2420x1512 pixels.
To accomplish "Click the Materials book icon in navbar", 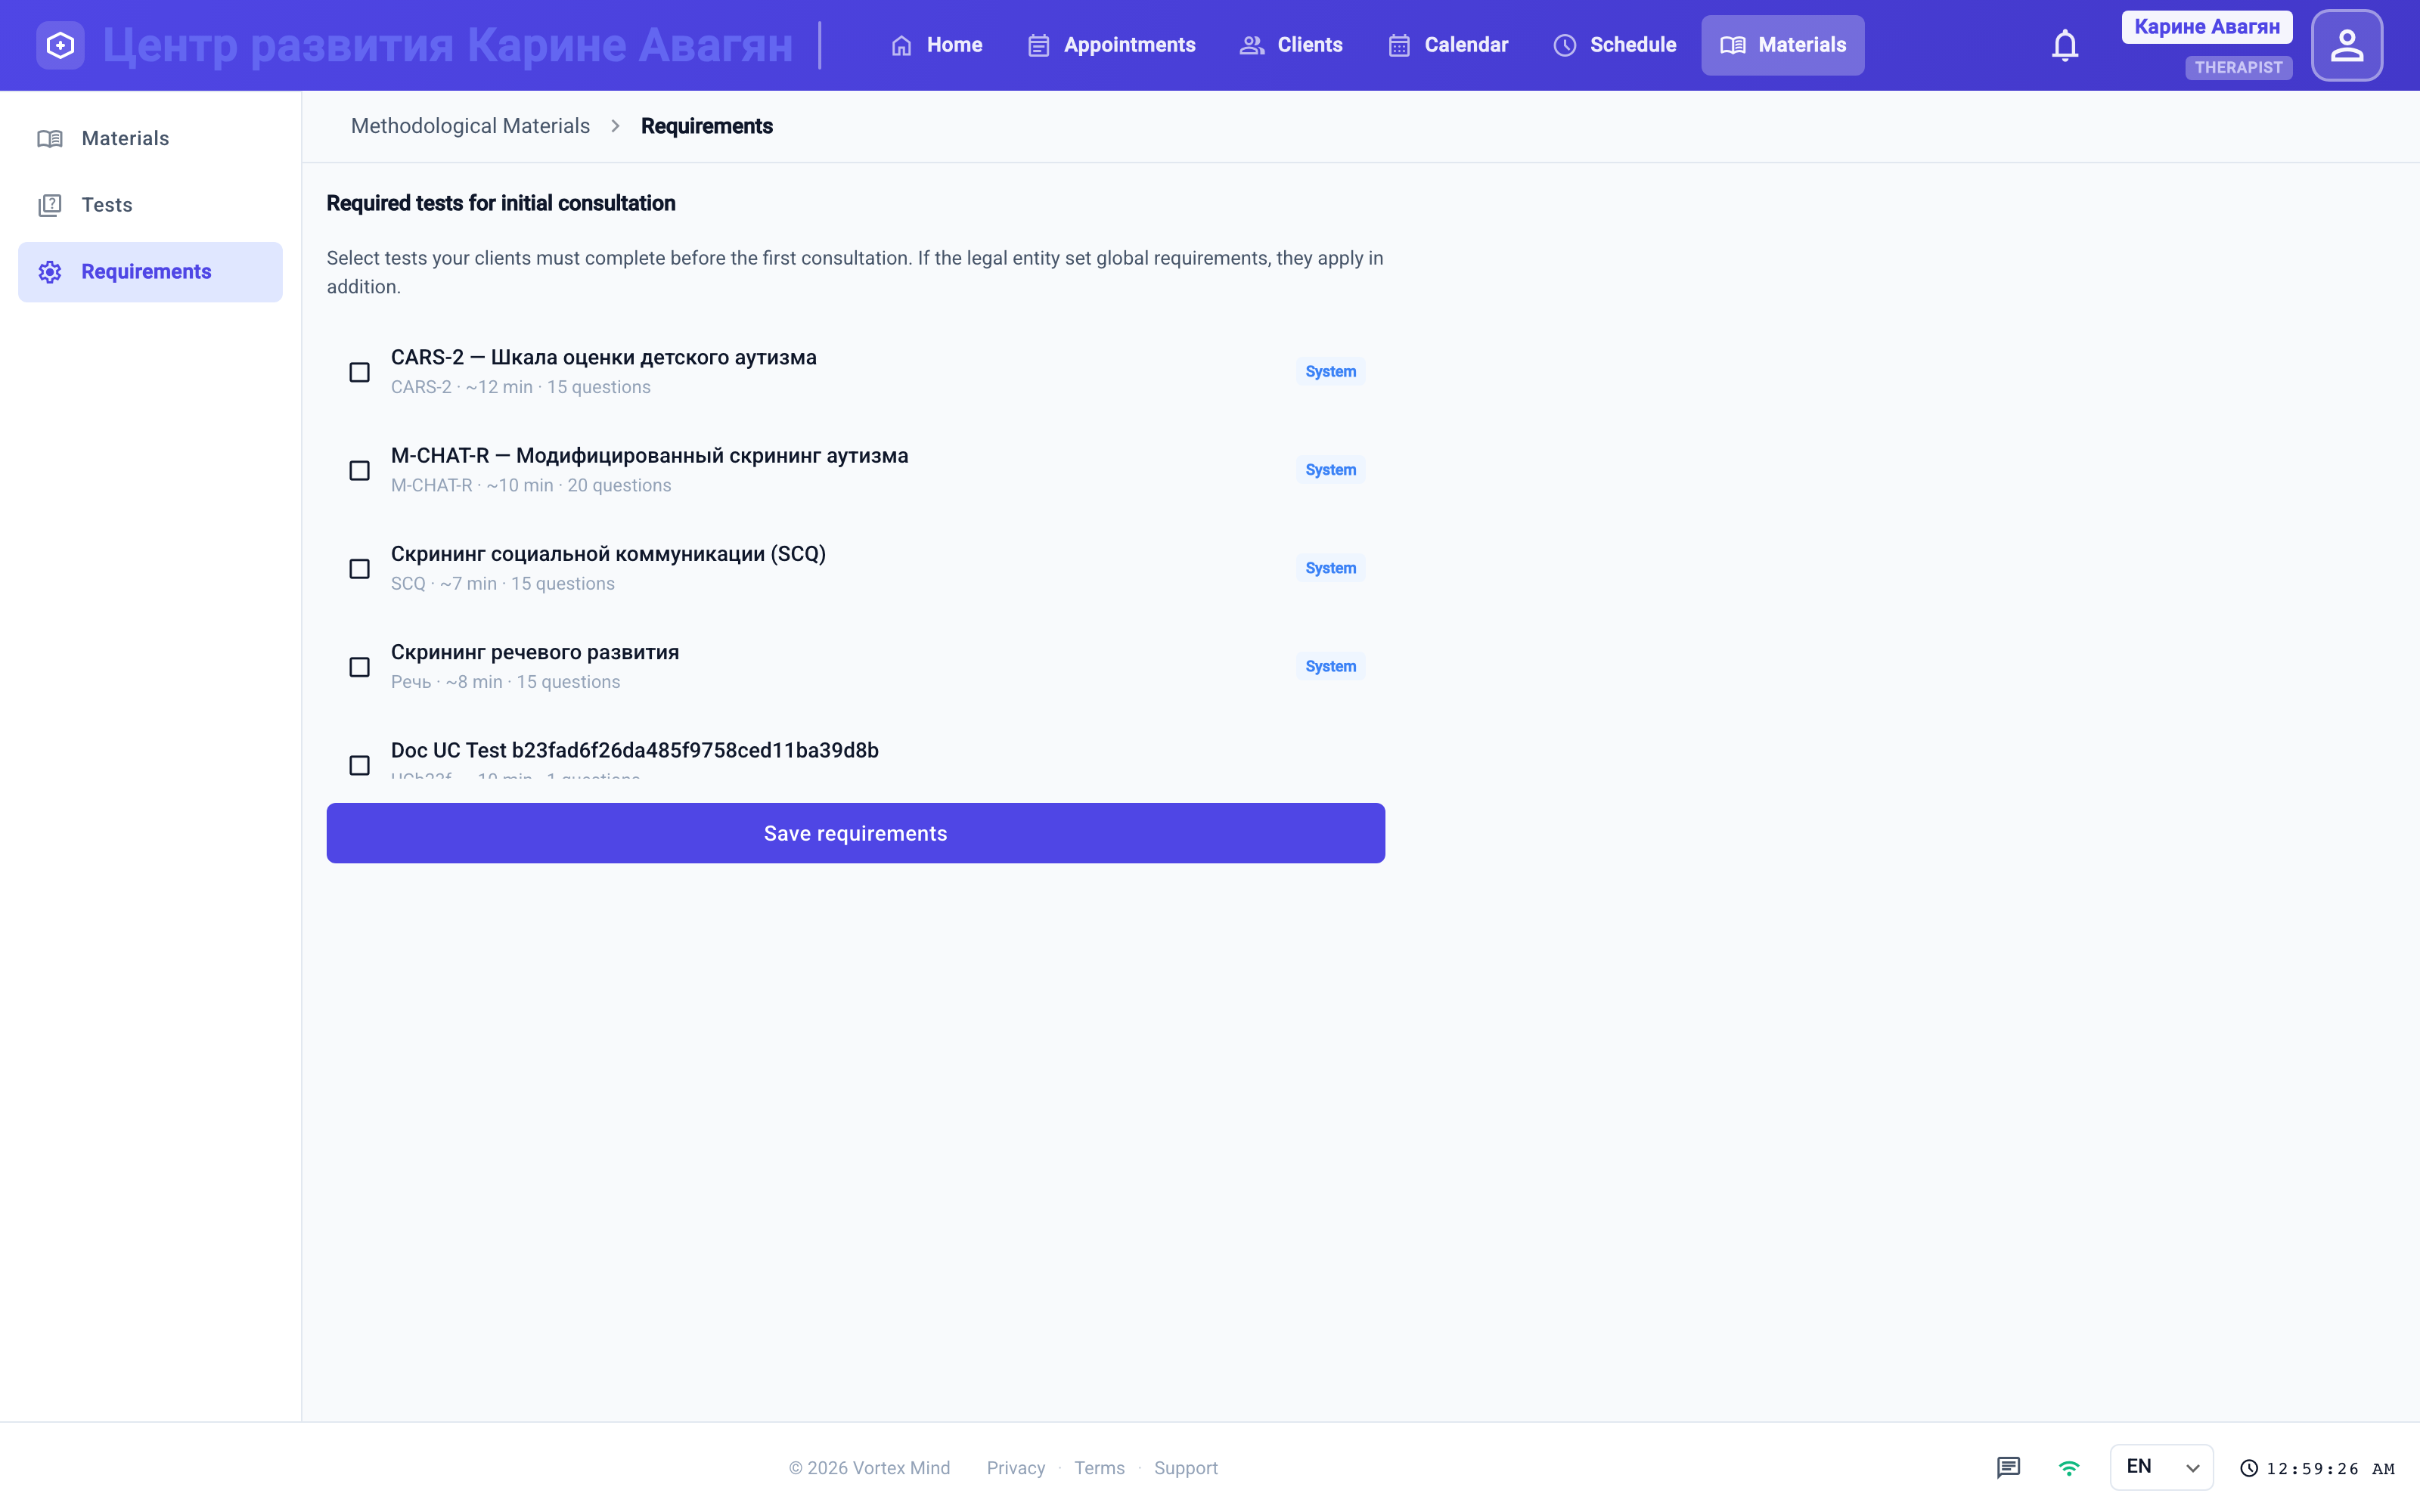I will click(x=1732, y=45).
